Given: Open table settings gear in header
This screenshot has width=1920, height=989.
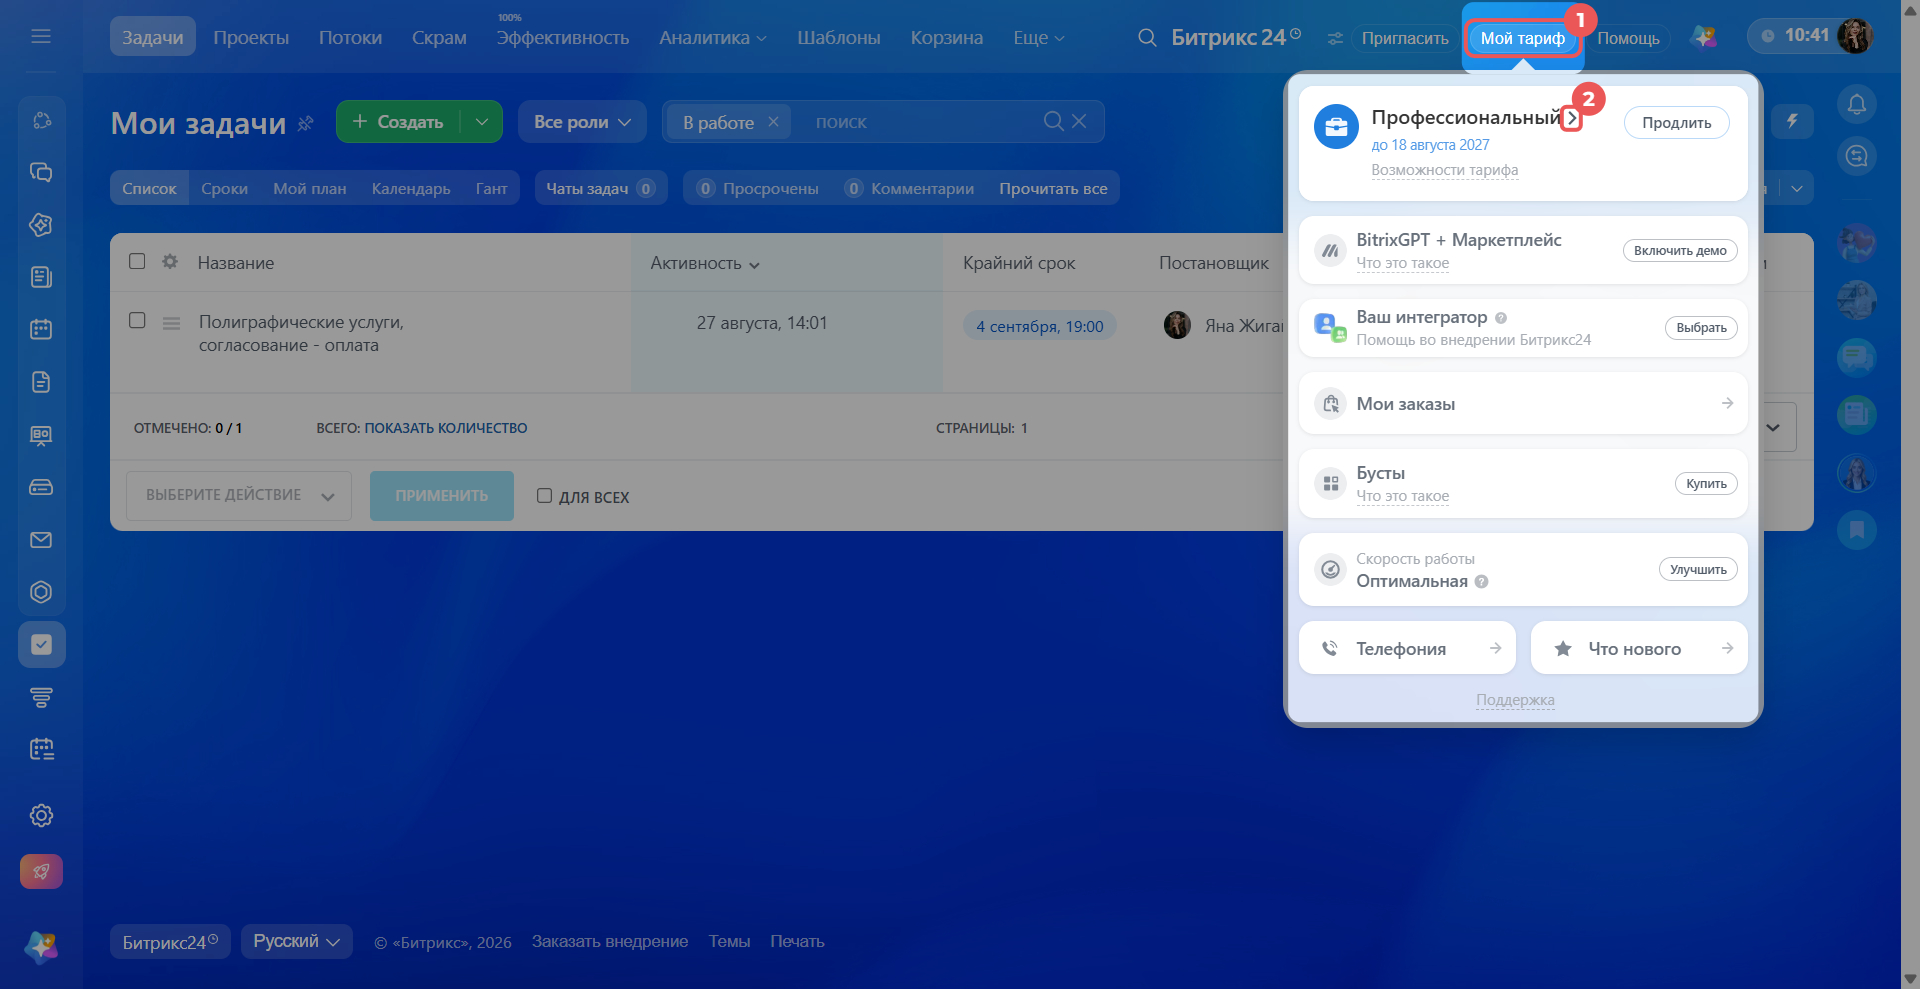Looking at the screenshot, I should click(170, 261).
